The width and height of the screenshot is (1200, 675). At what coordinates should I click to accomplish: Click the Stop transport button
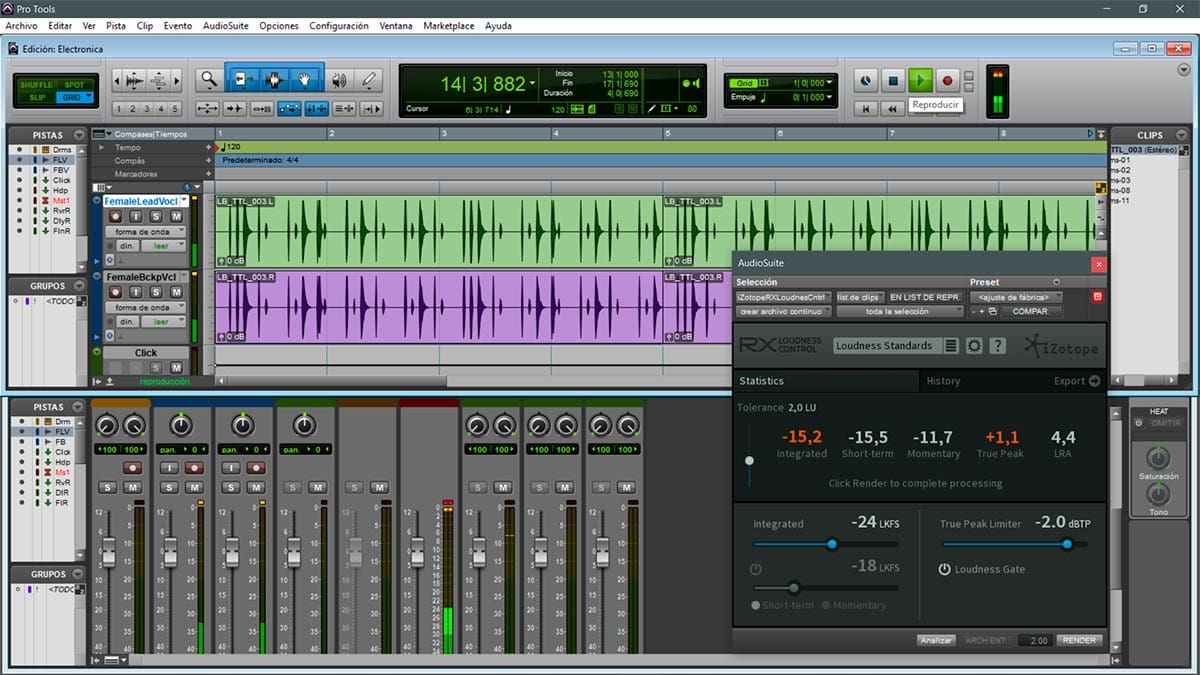click(x=894, y=80)
